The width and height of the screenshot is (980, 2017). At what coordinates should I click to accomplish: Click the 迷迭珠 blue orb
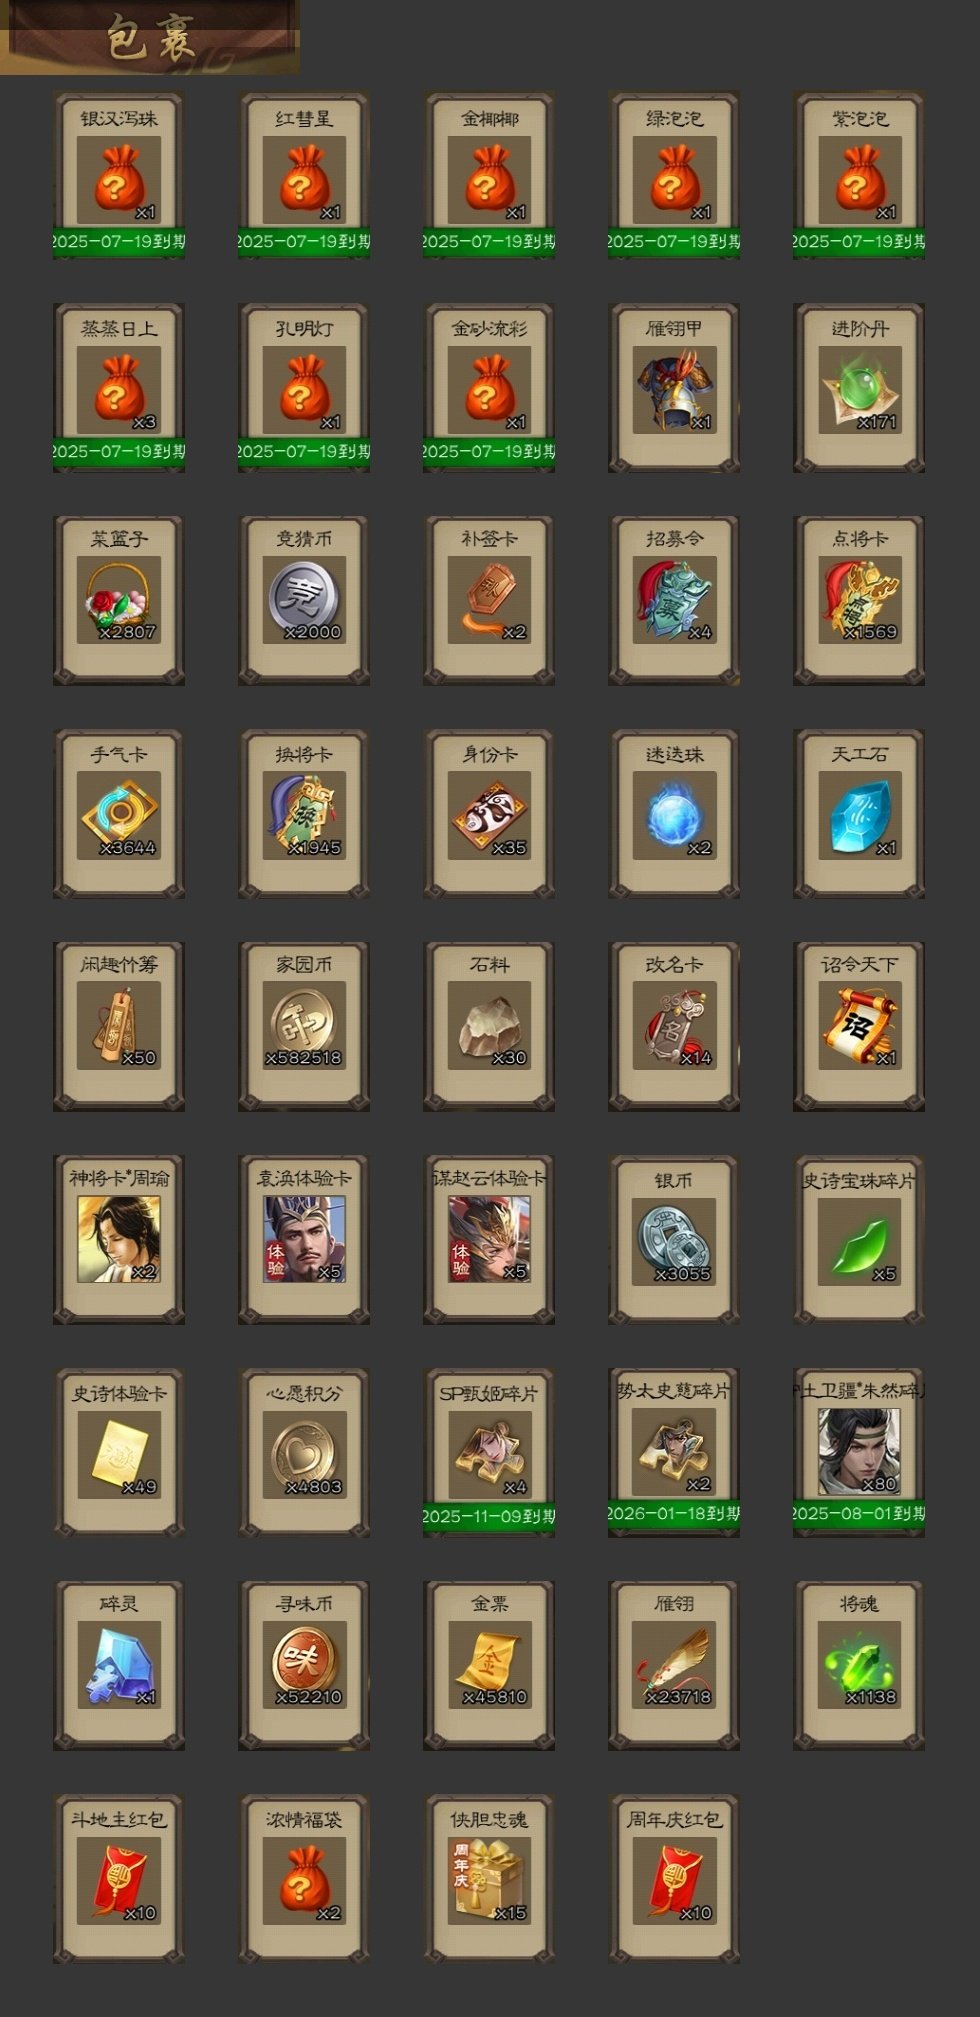[674, 814]
